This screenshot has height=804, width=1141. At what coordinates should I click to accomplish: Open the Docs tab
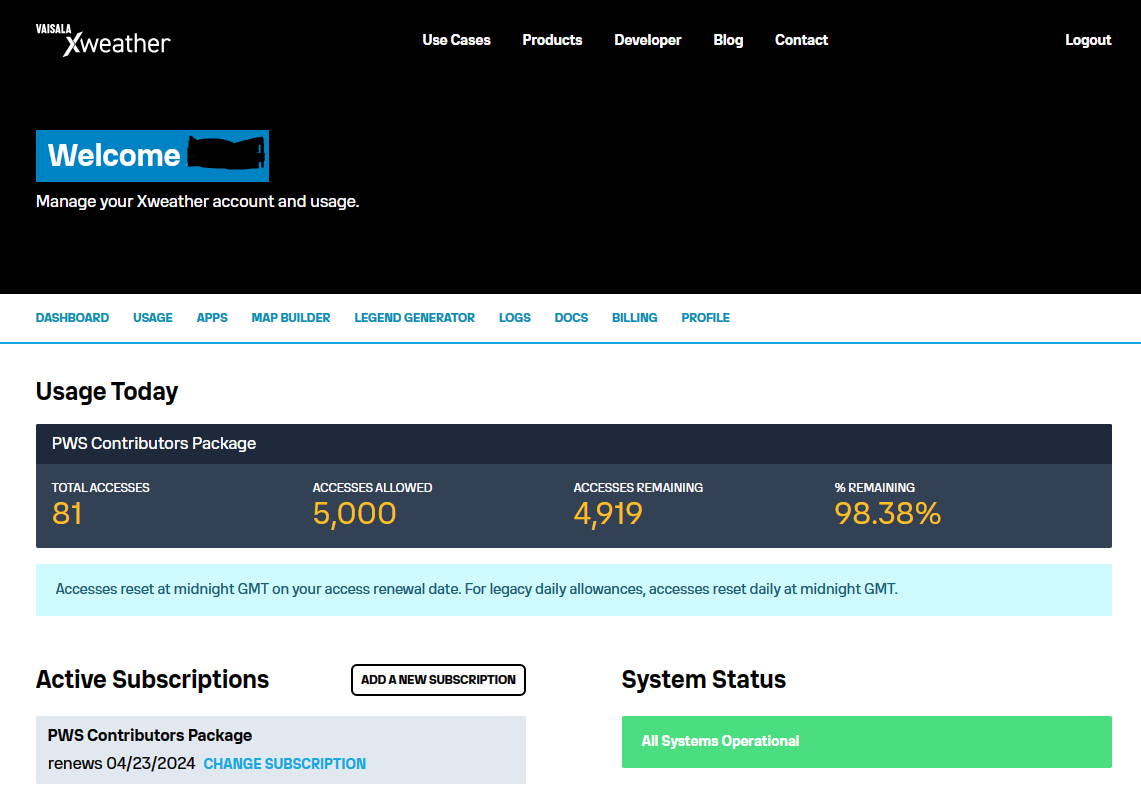pos(571,318)
